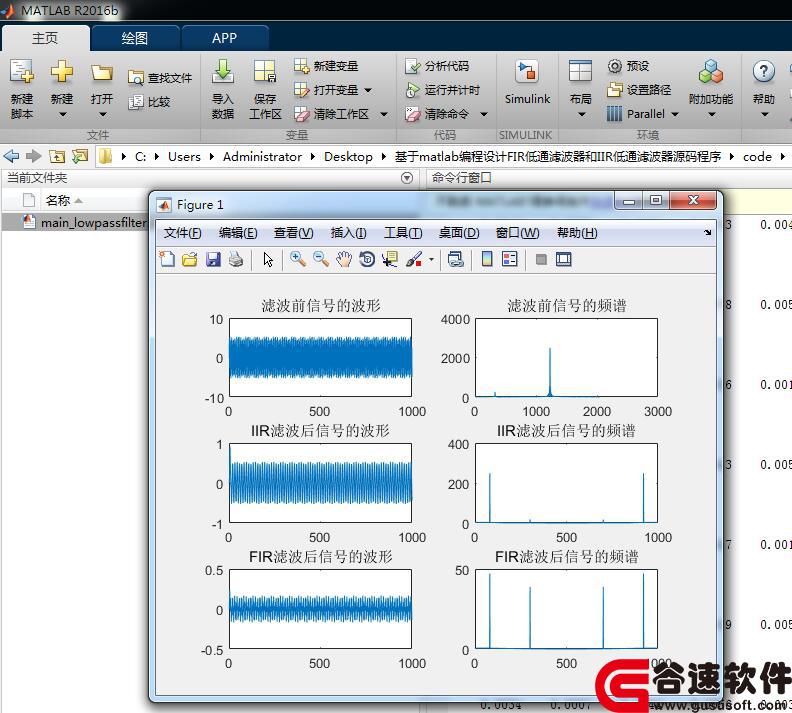
Task: Expand the 清除工作区 dropdown arrow
Action: coord(384,115)
